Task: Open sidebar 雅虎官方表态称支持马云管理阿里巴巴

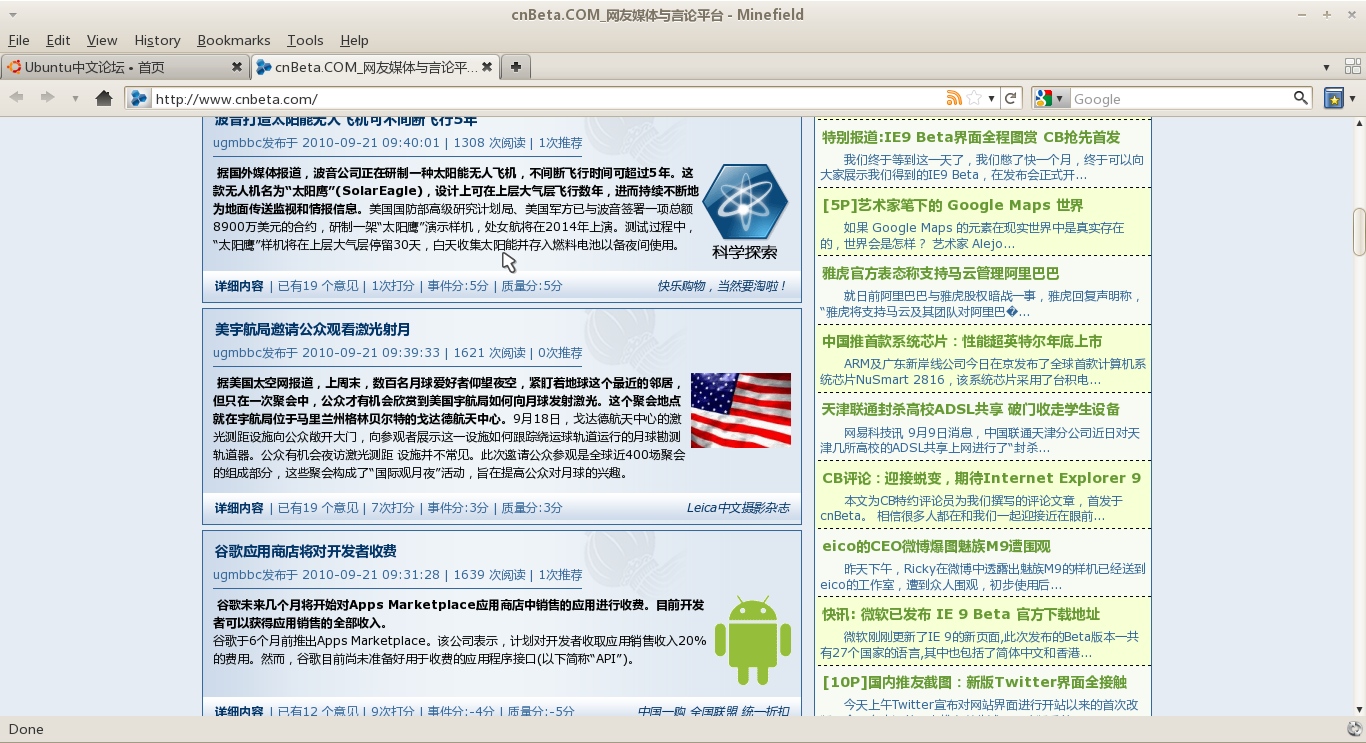Action: point(941,273)
